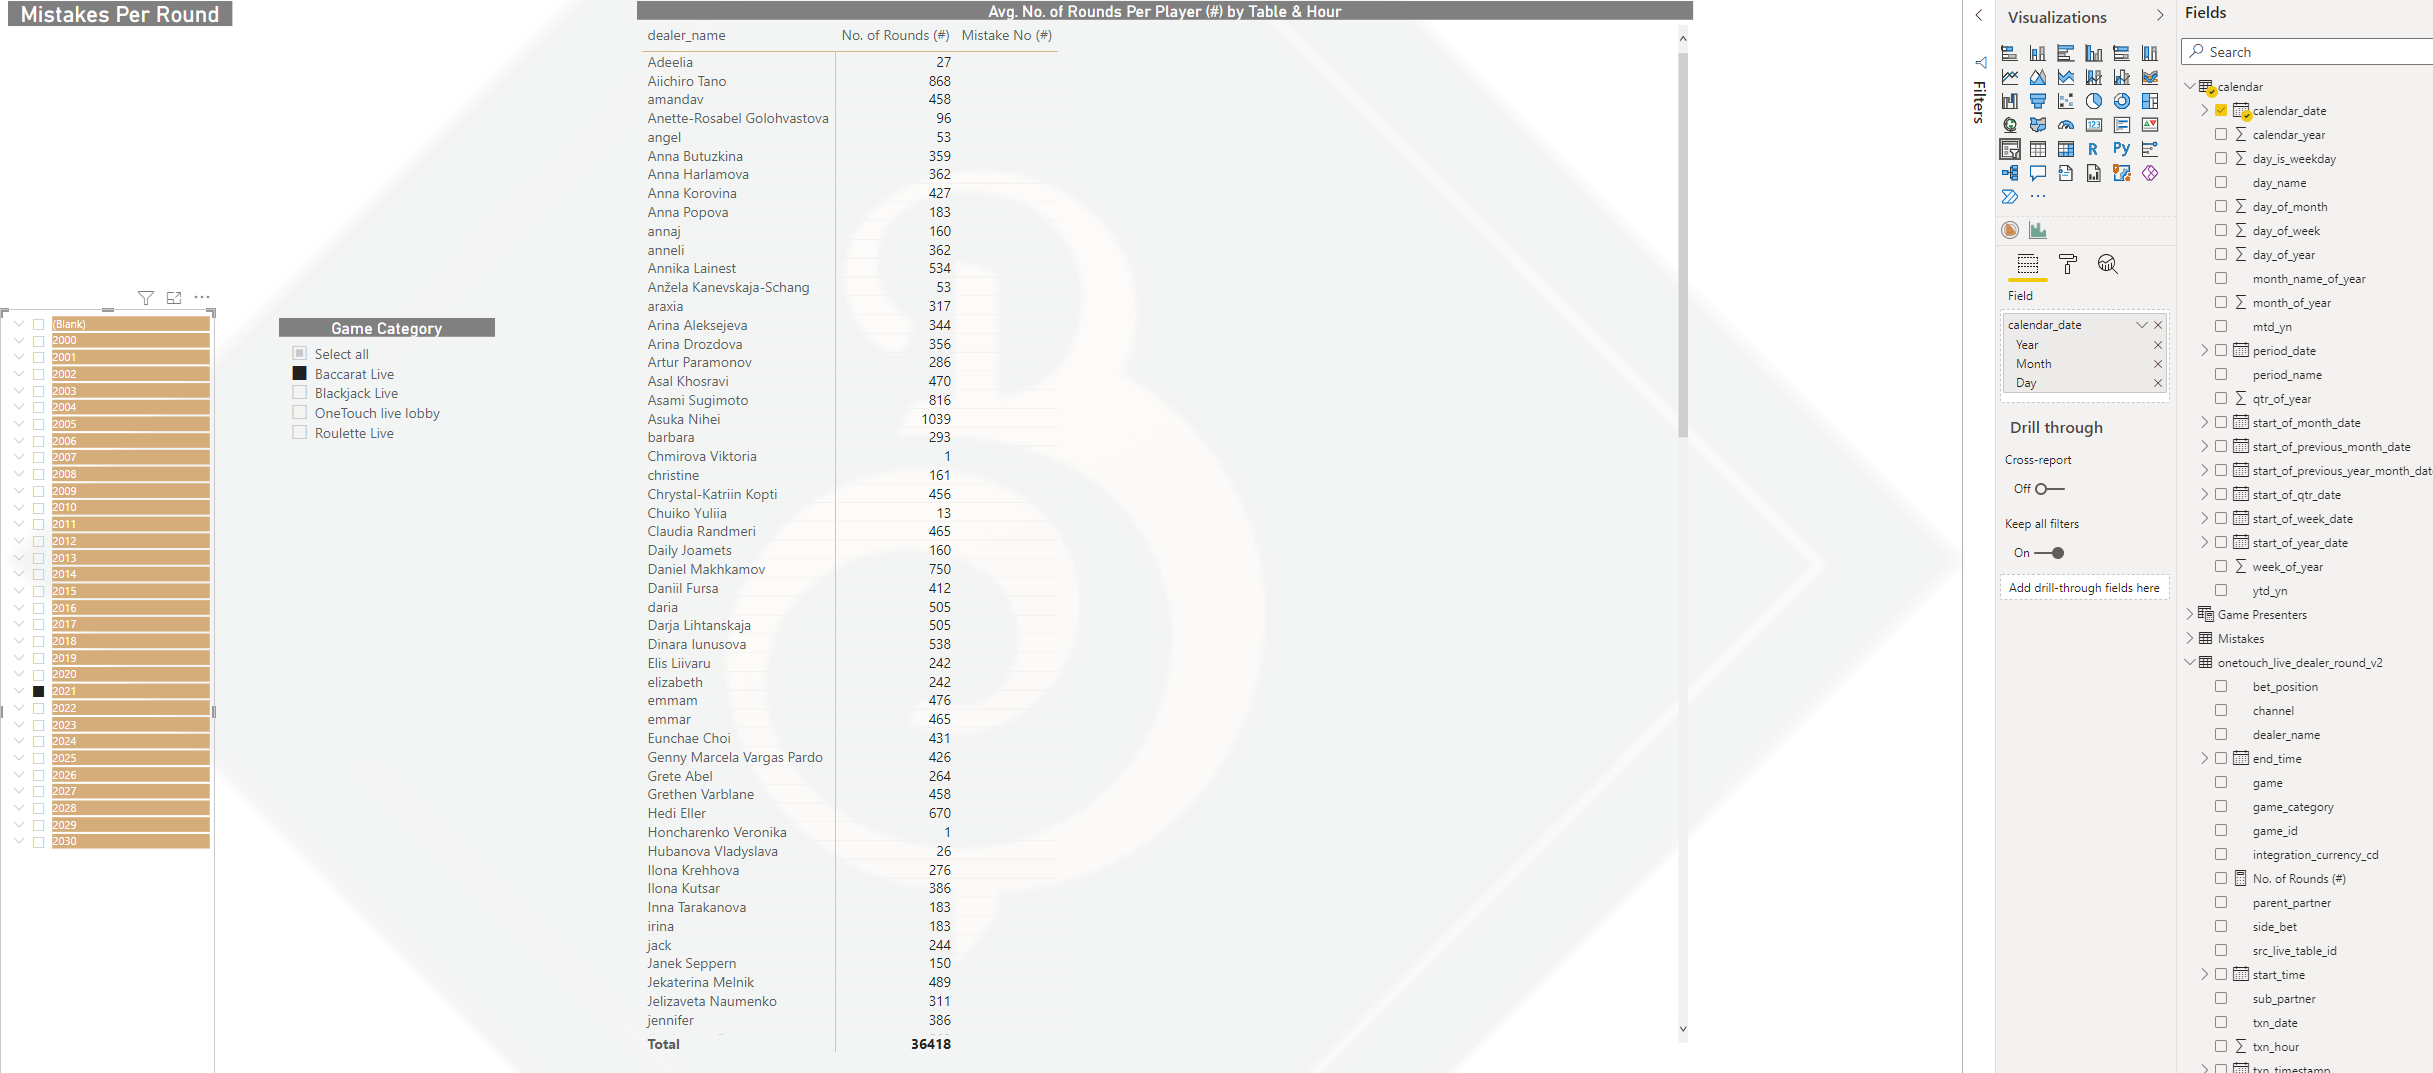
Task: Select the donut chart visualization
Action: pyautogui.click(x=2121, y=101)
